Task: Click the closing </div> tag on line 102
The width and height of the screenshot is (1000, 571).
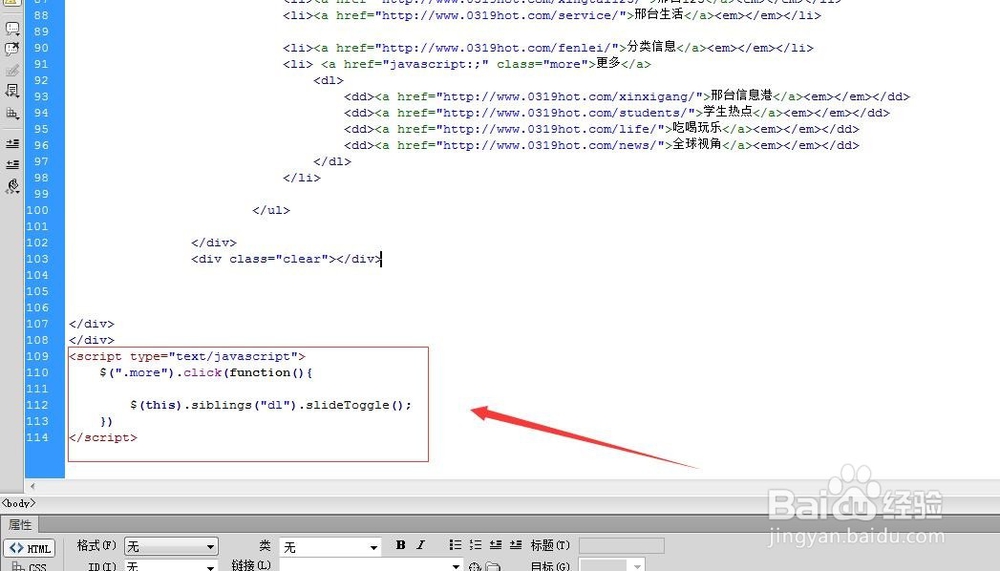Action: coord(214,243)
